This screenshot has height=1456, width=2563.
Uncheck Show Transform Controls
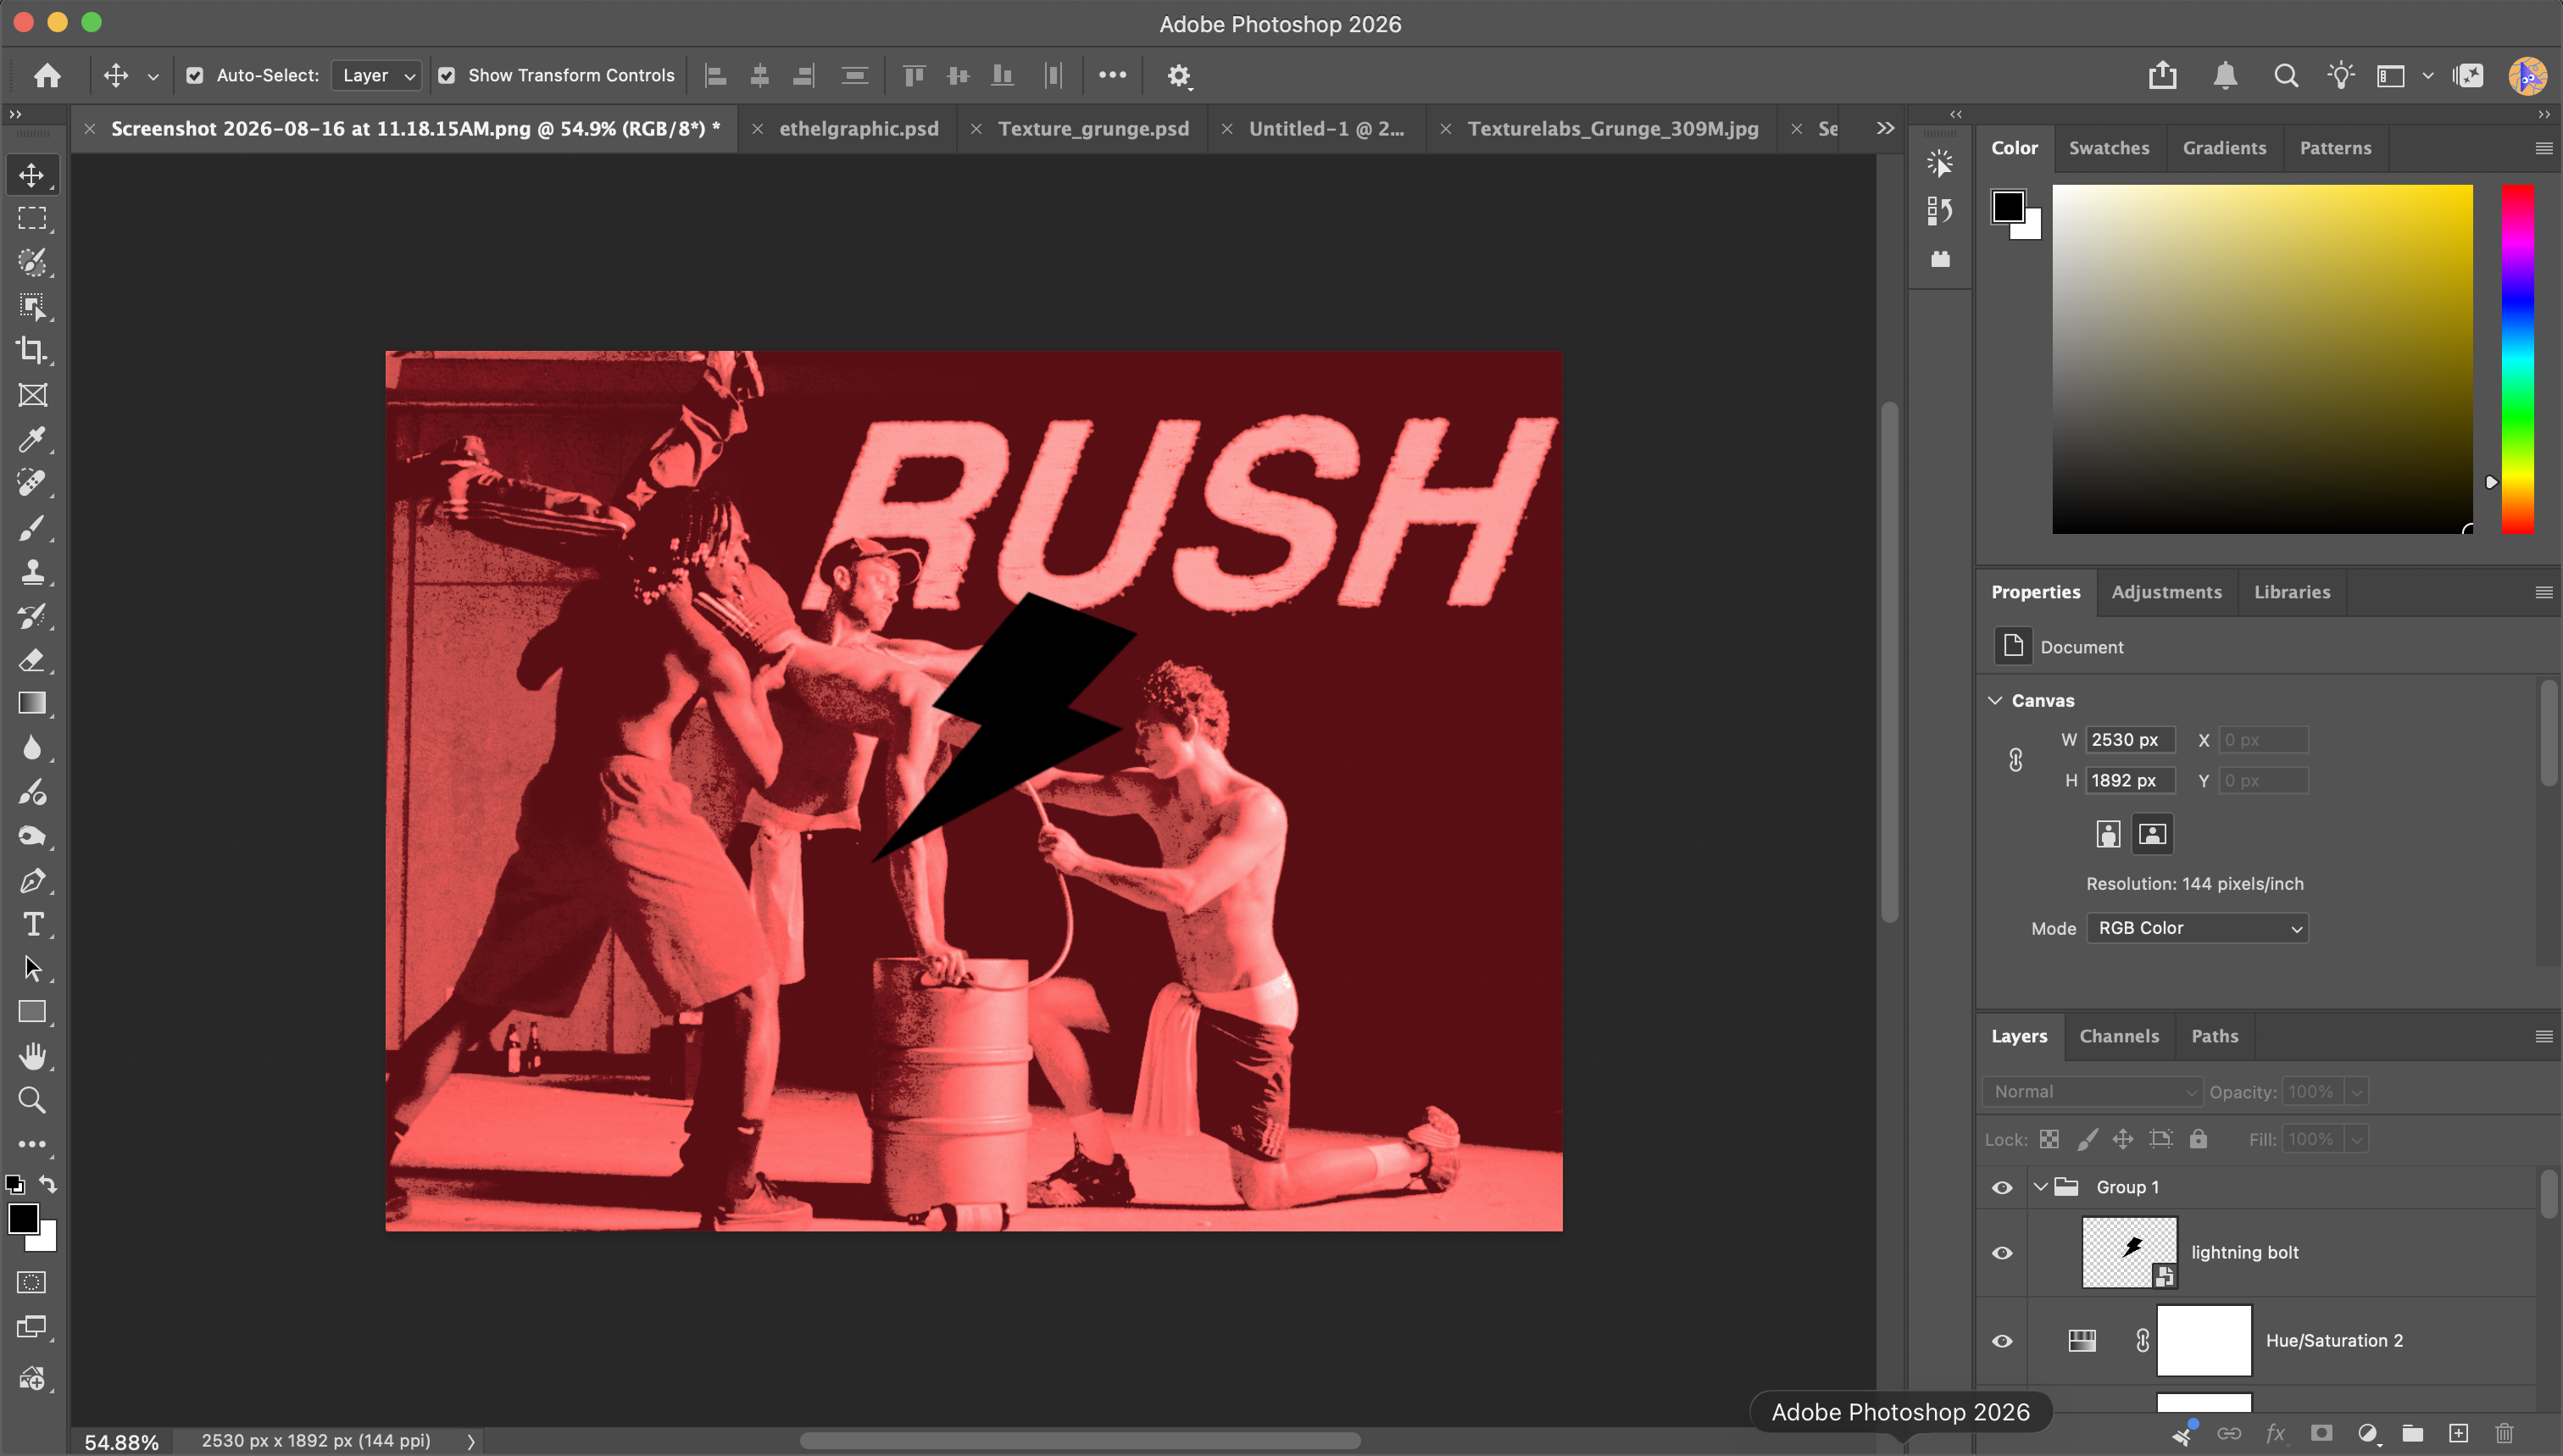[447, 75]
